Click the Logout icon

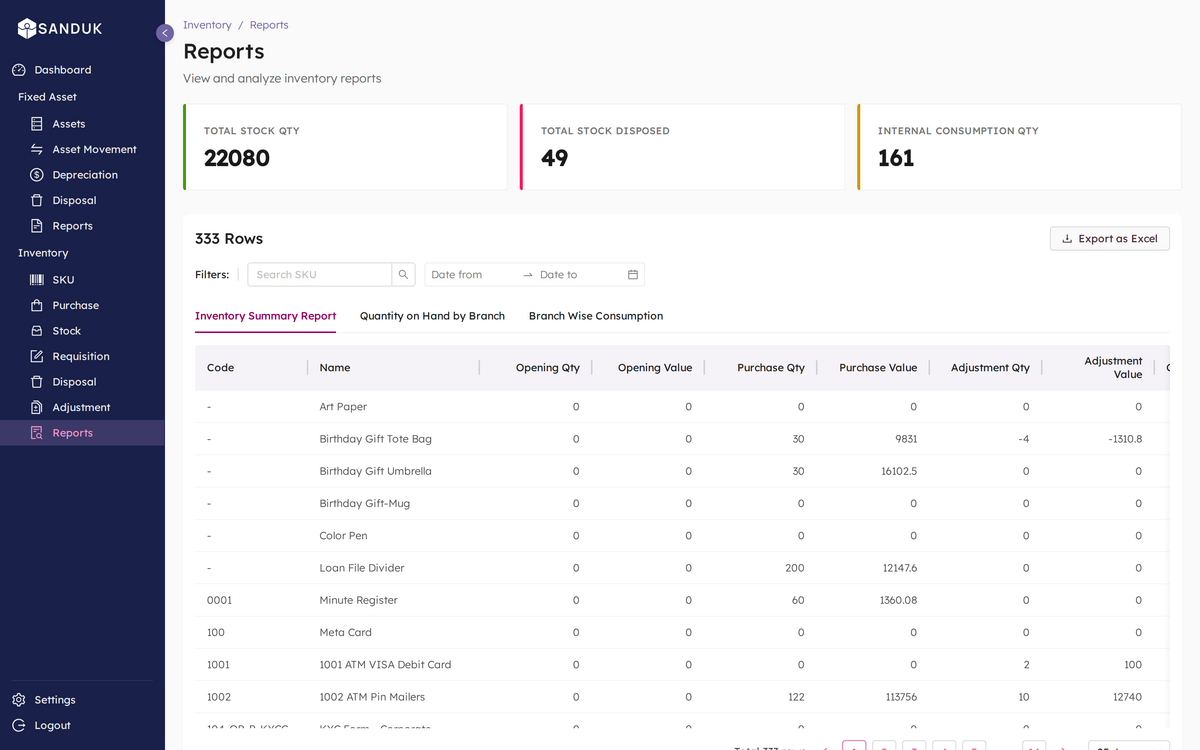(19, 725)
